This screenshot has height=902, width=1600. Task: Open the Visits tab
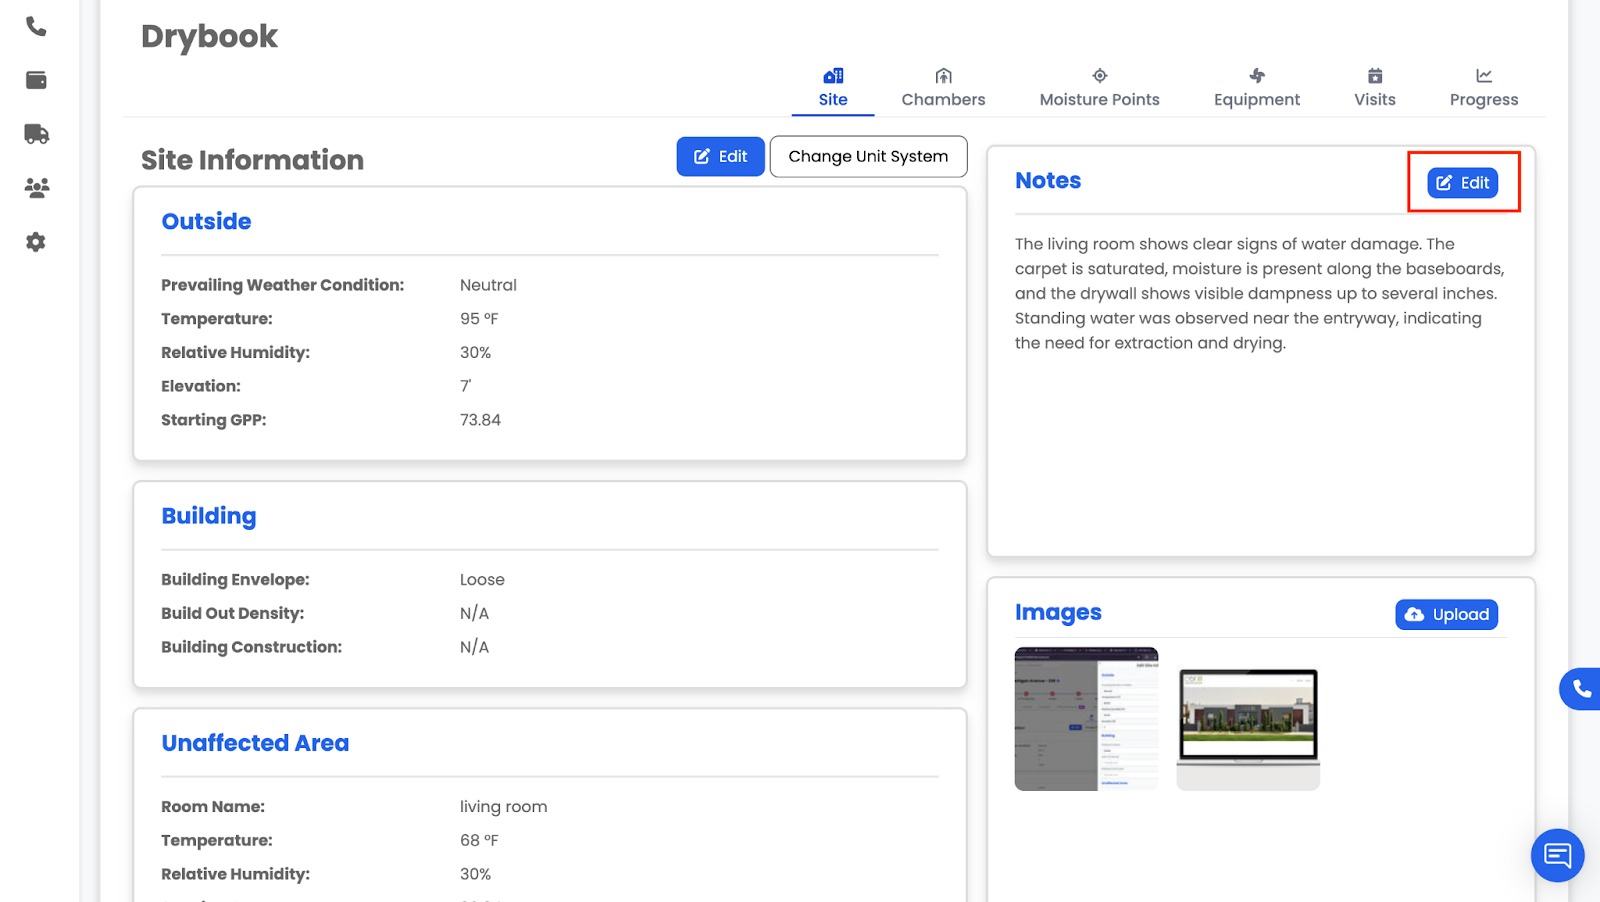tap(1374, 88)
